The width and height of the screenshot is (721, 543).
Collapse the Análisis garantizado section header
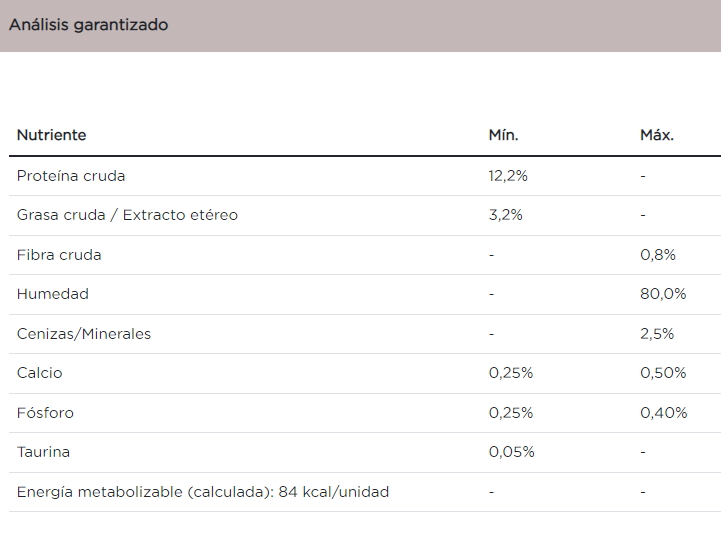click(x=89, y=25)
